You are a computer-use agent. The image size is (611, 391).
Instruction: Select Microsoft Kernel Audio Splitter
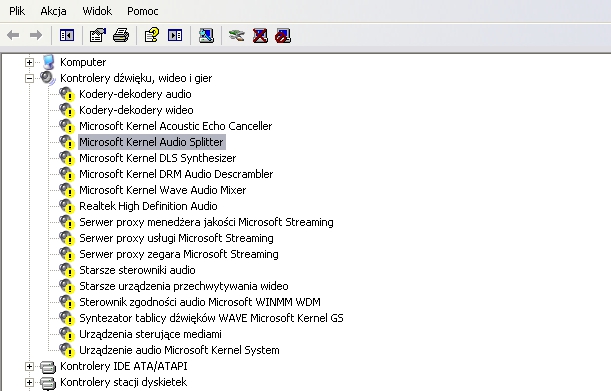(152, 142)
